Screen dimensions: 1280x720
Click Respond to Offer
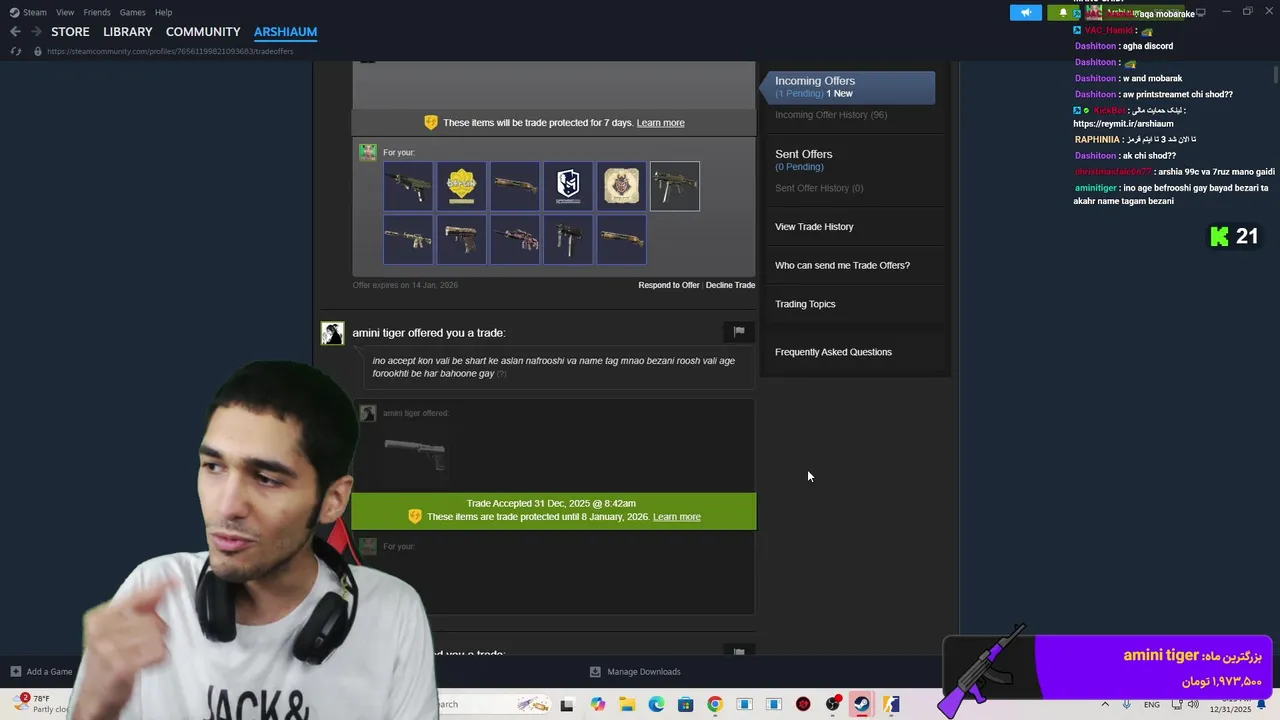coord(669,285)
